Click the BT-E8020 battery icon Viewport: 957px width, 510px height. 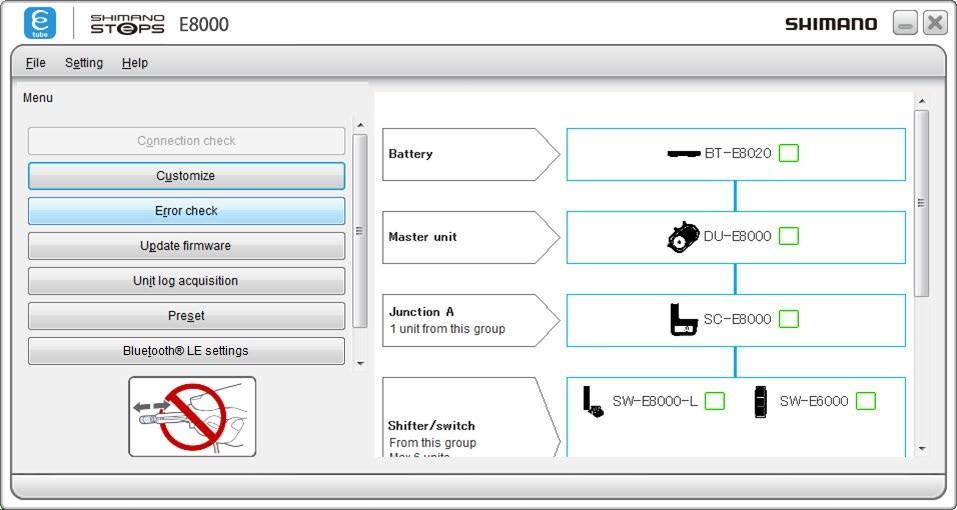[684, 154]
